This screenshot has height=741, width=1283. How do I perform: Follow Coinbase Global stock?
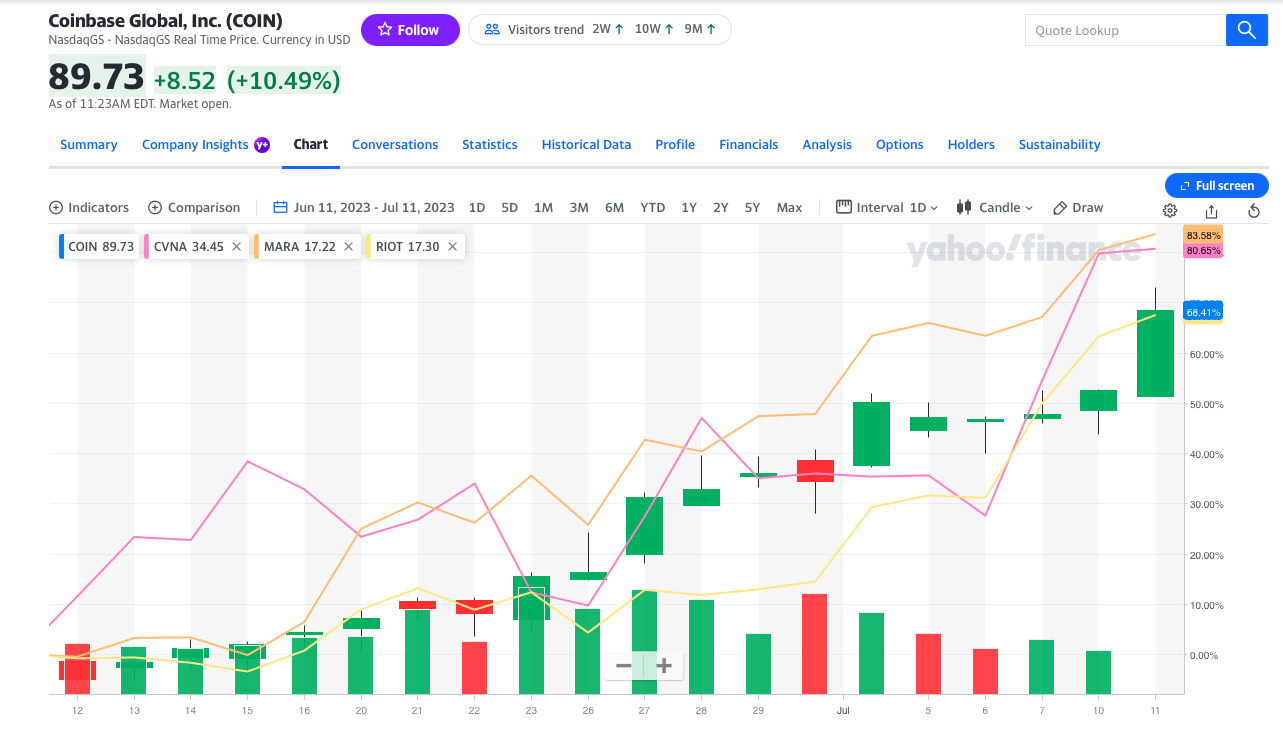(410, 30)
